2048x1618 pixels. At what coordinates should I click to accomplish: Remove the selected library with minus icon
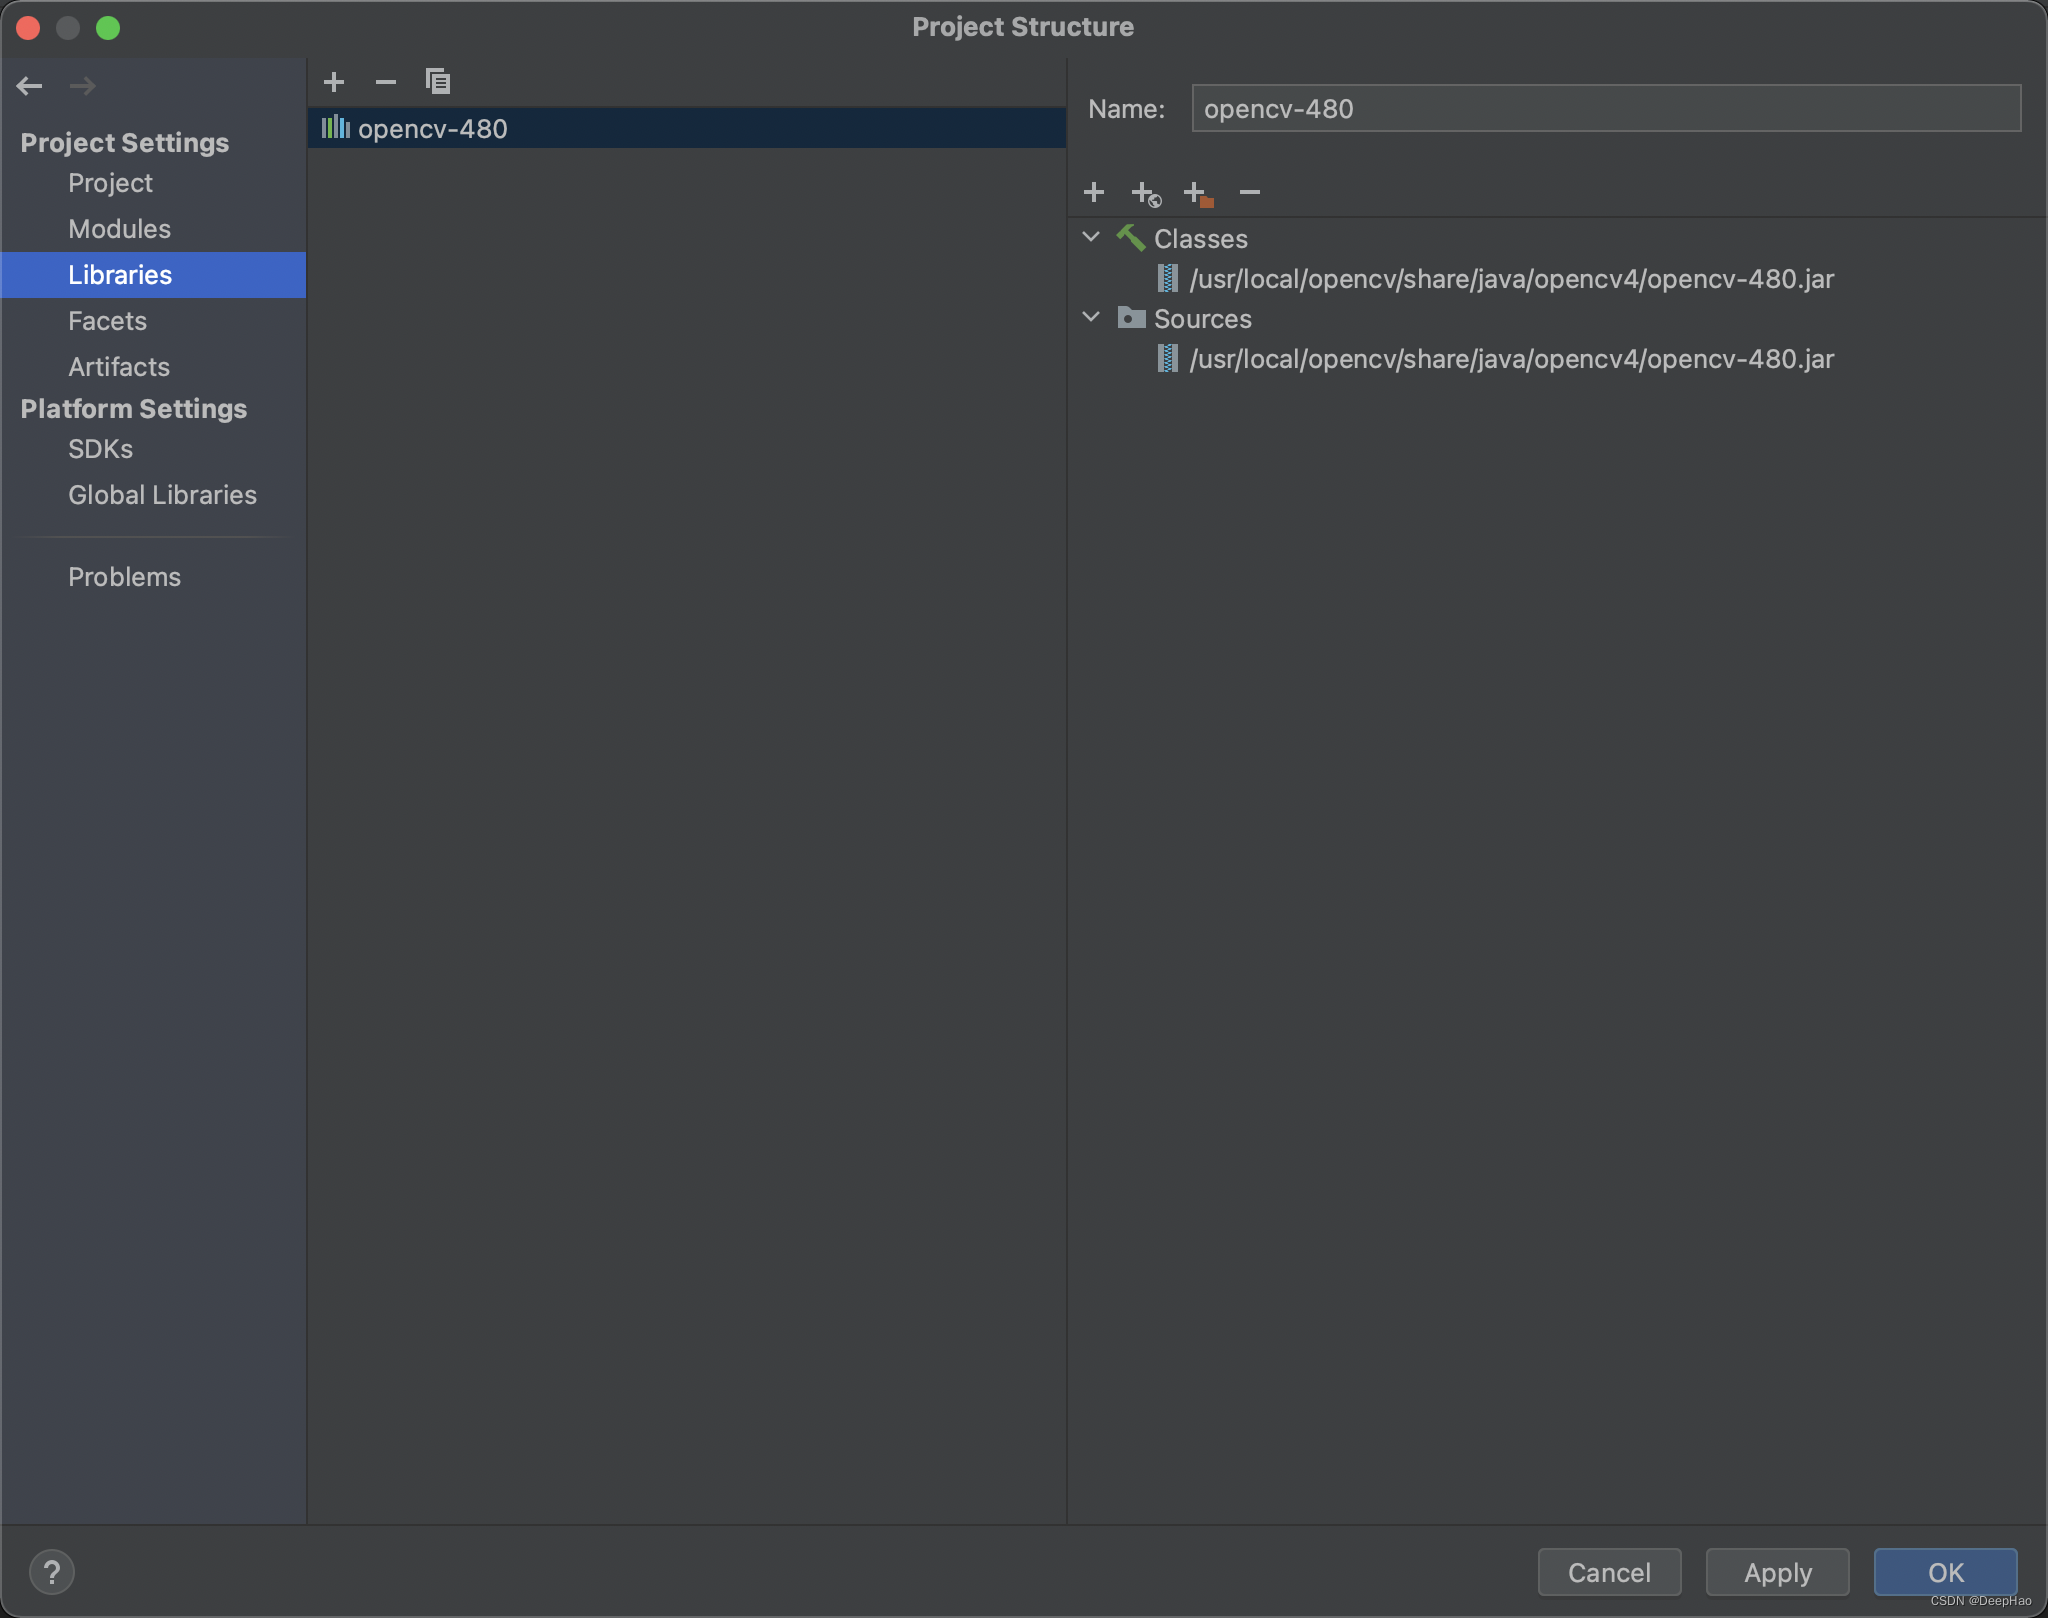coord(386,81)
